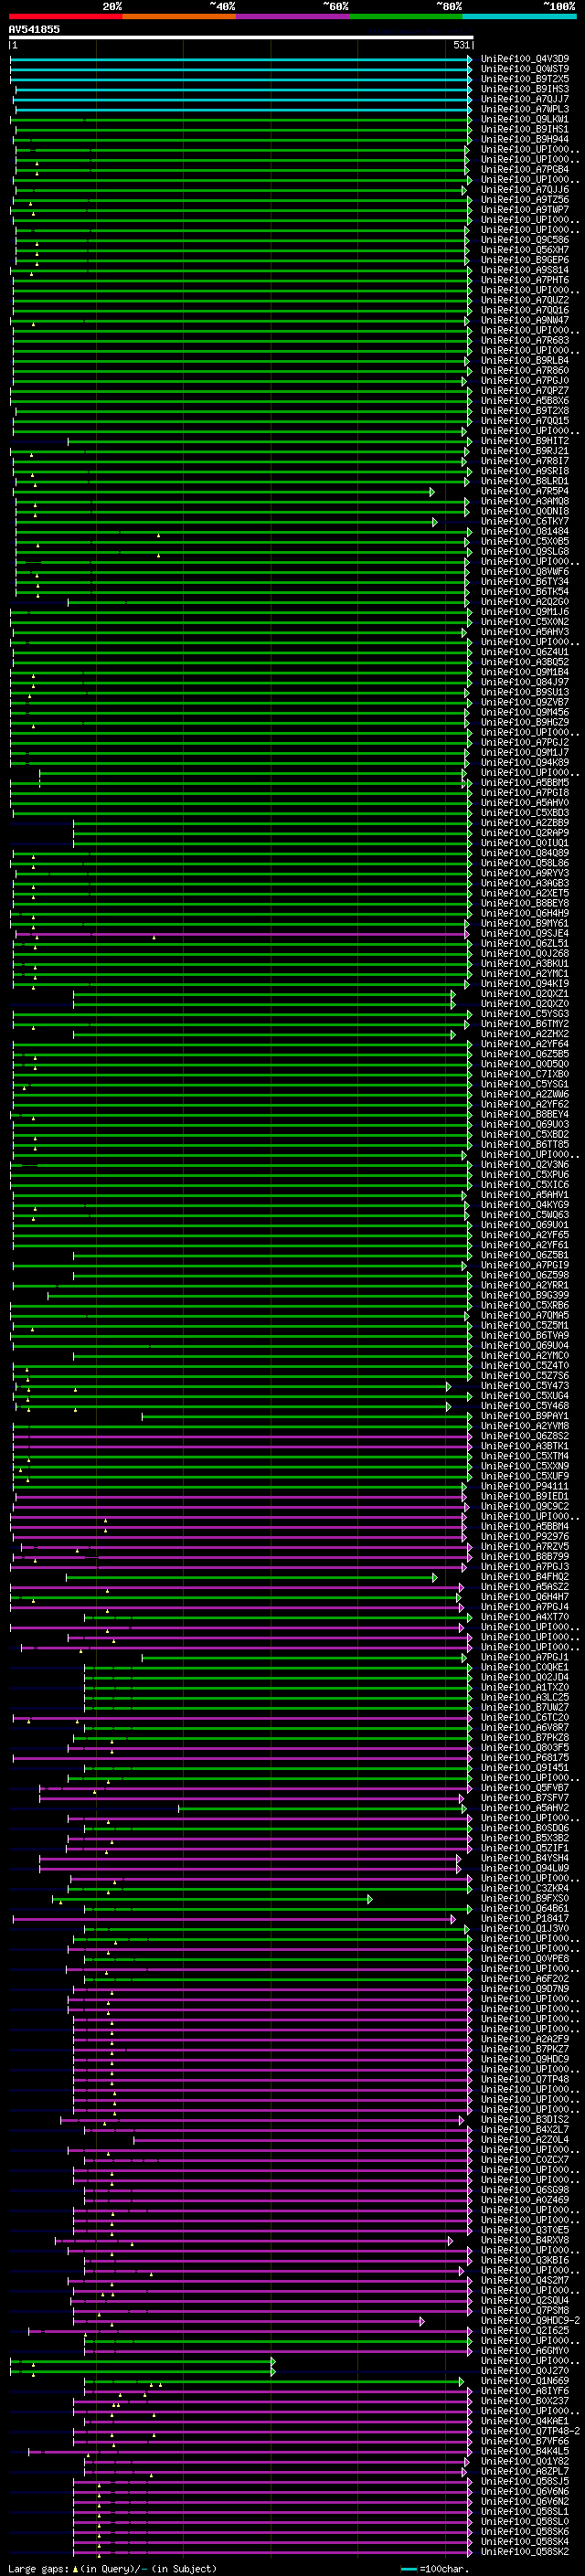Open hit UniRef100_A7PGJ0
The width and height of the screenshot is (585, 2576).
pyautogui.click(x=524, y=380)
